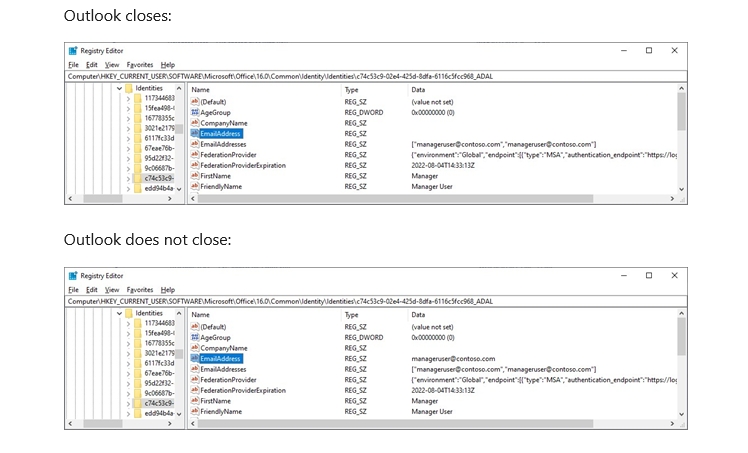Collapse the Identities key in the 'Outlook does not close' window
Image resolution: width=748 pixels, height=453 pixels.
tap(119, 313)
